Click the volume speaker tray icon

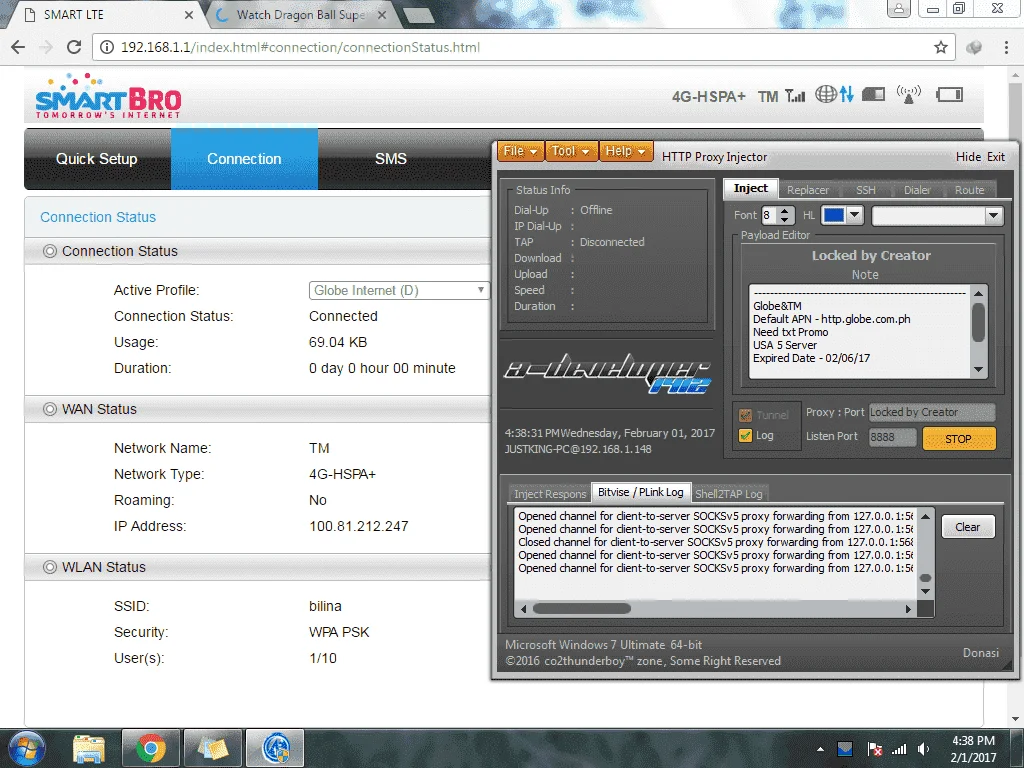pos(923,749)
